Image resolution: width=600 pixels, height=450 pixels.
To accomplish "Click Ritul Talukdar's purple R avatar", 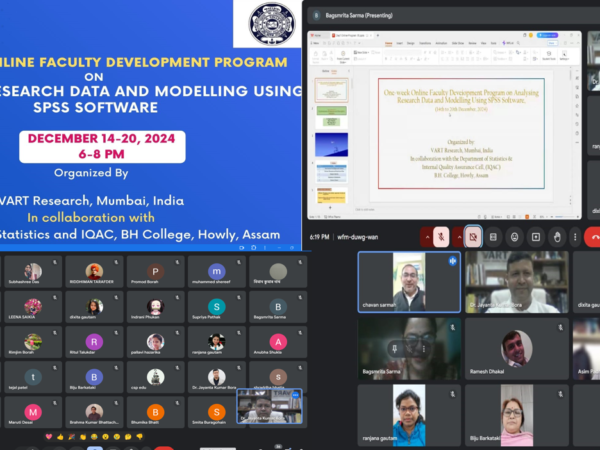I will coord(94,342).
